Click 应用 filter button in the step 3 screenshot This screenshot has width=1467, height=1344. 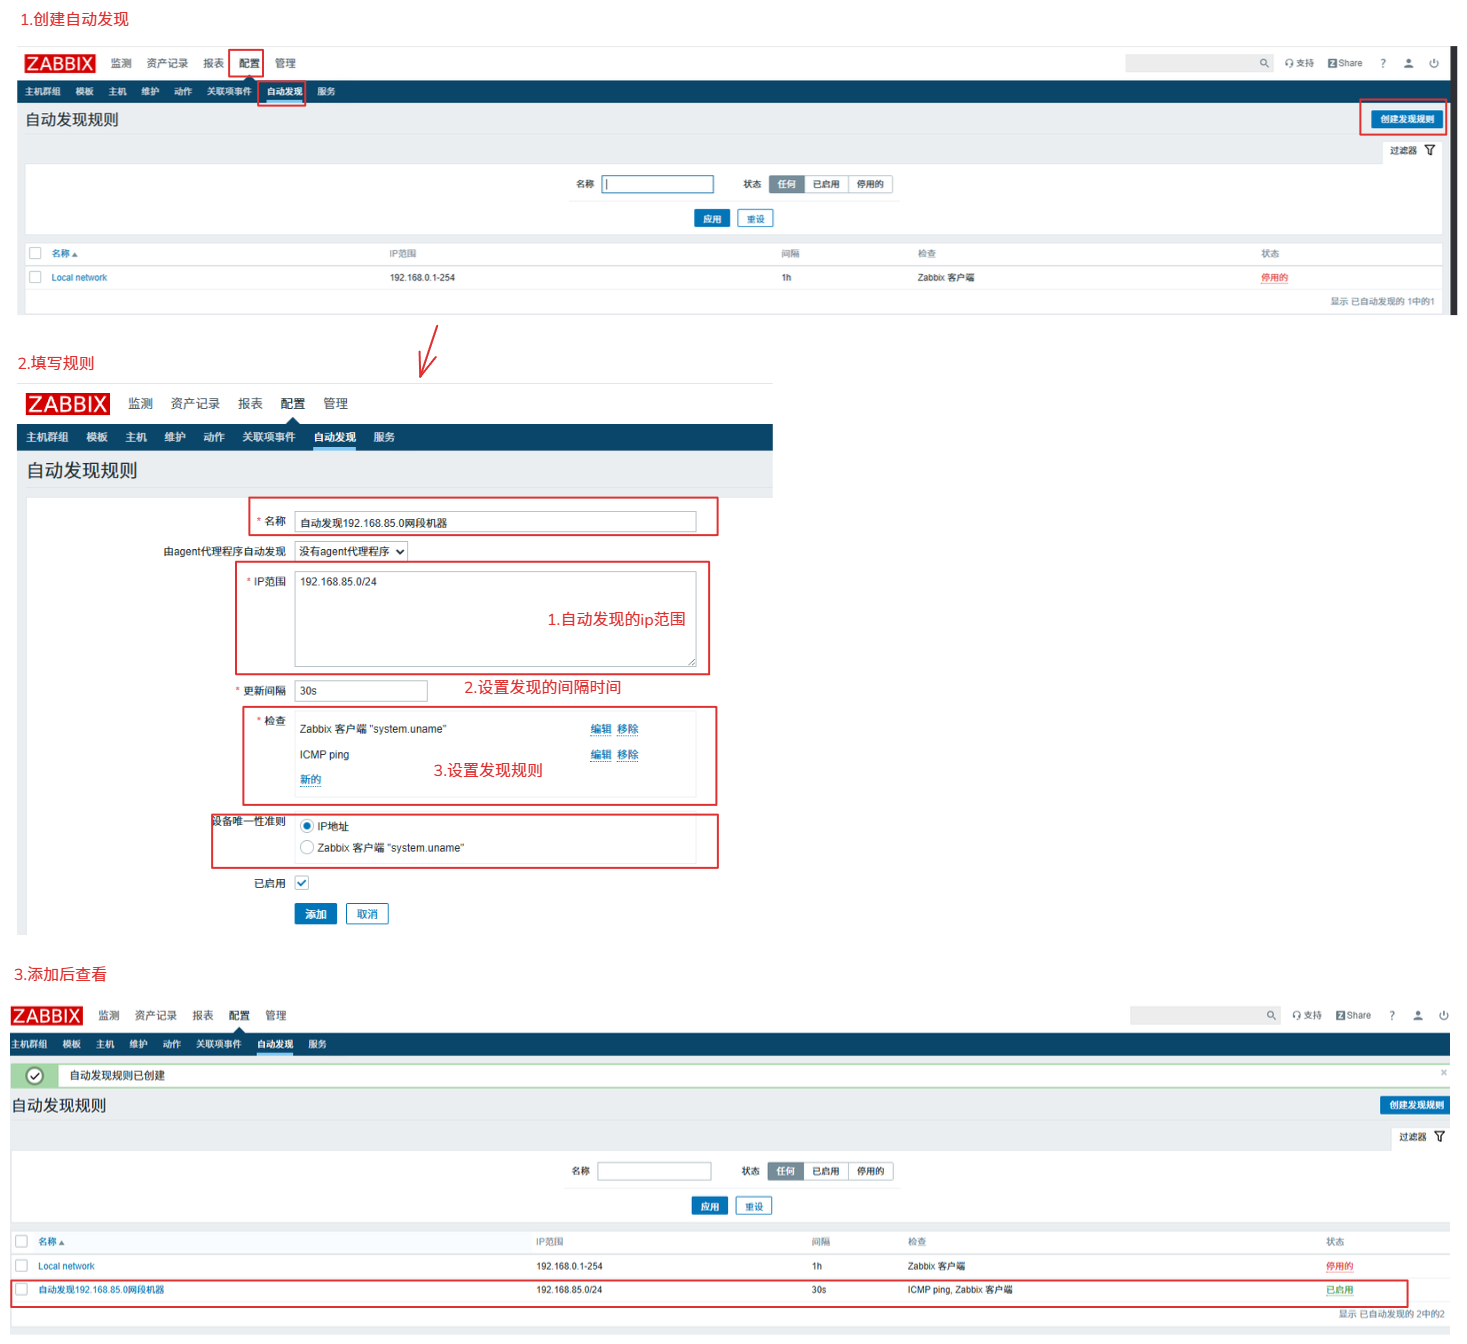[709, 1206]
